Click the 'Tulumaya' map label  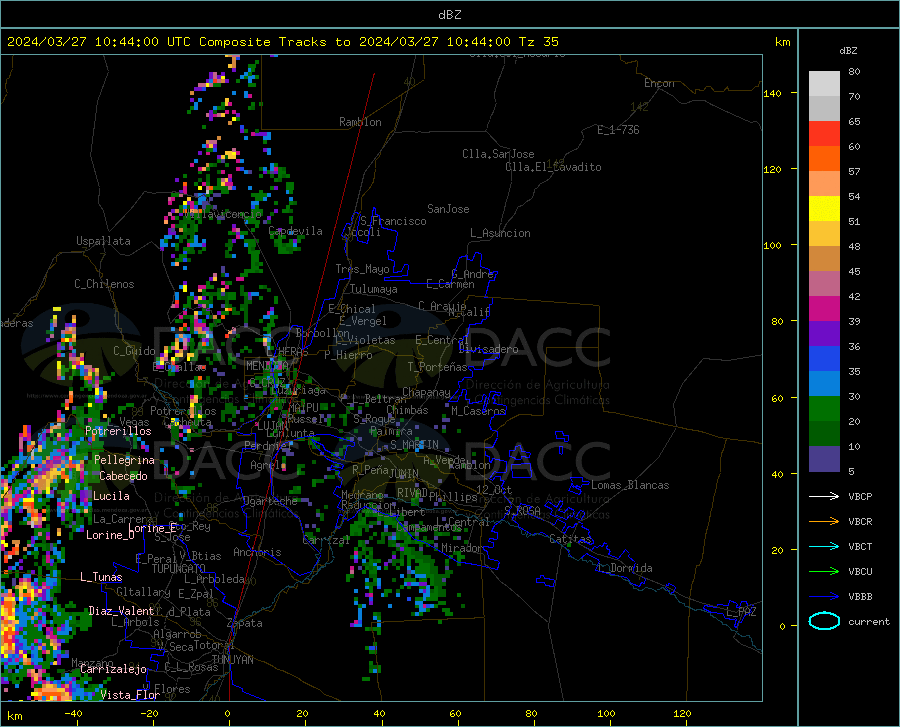374,289
